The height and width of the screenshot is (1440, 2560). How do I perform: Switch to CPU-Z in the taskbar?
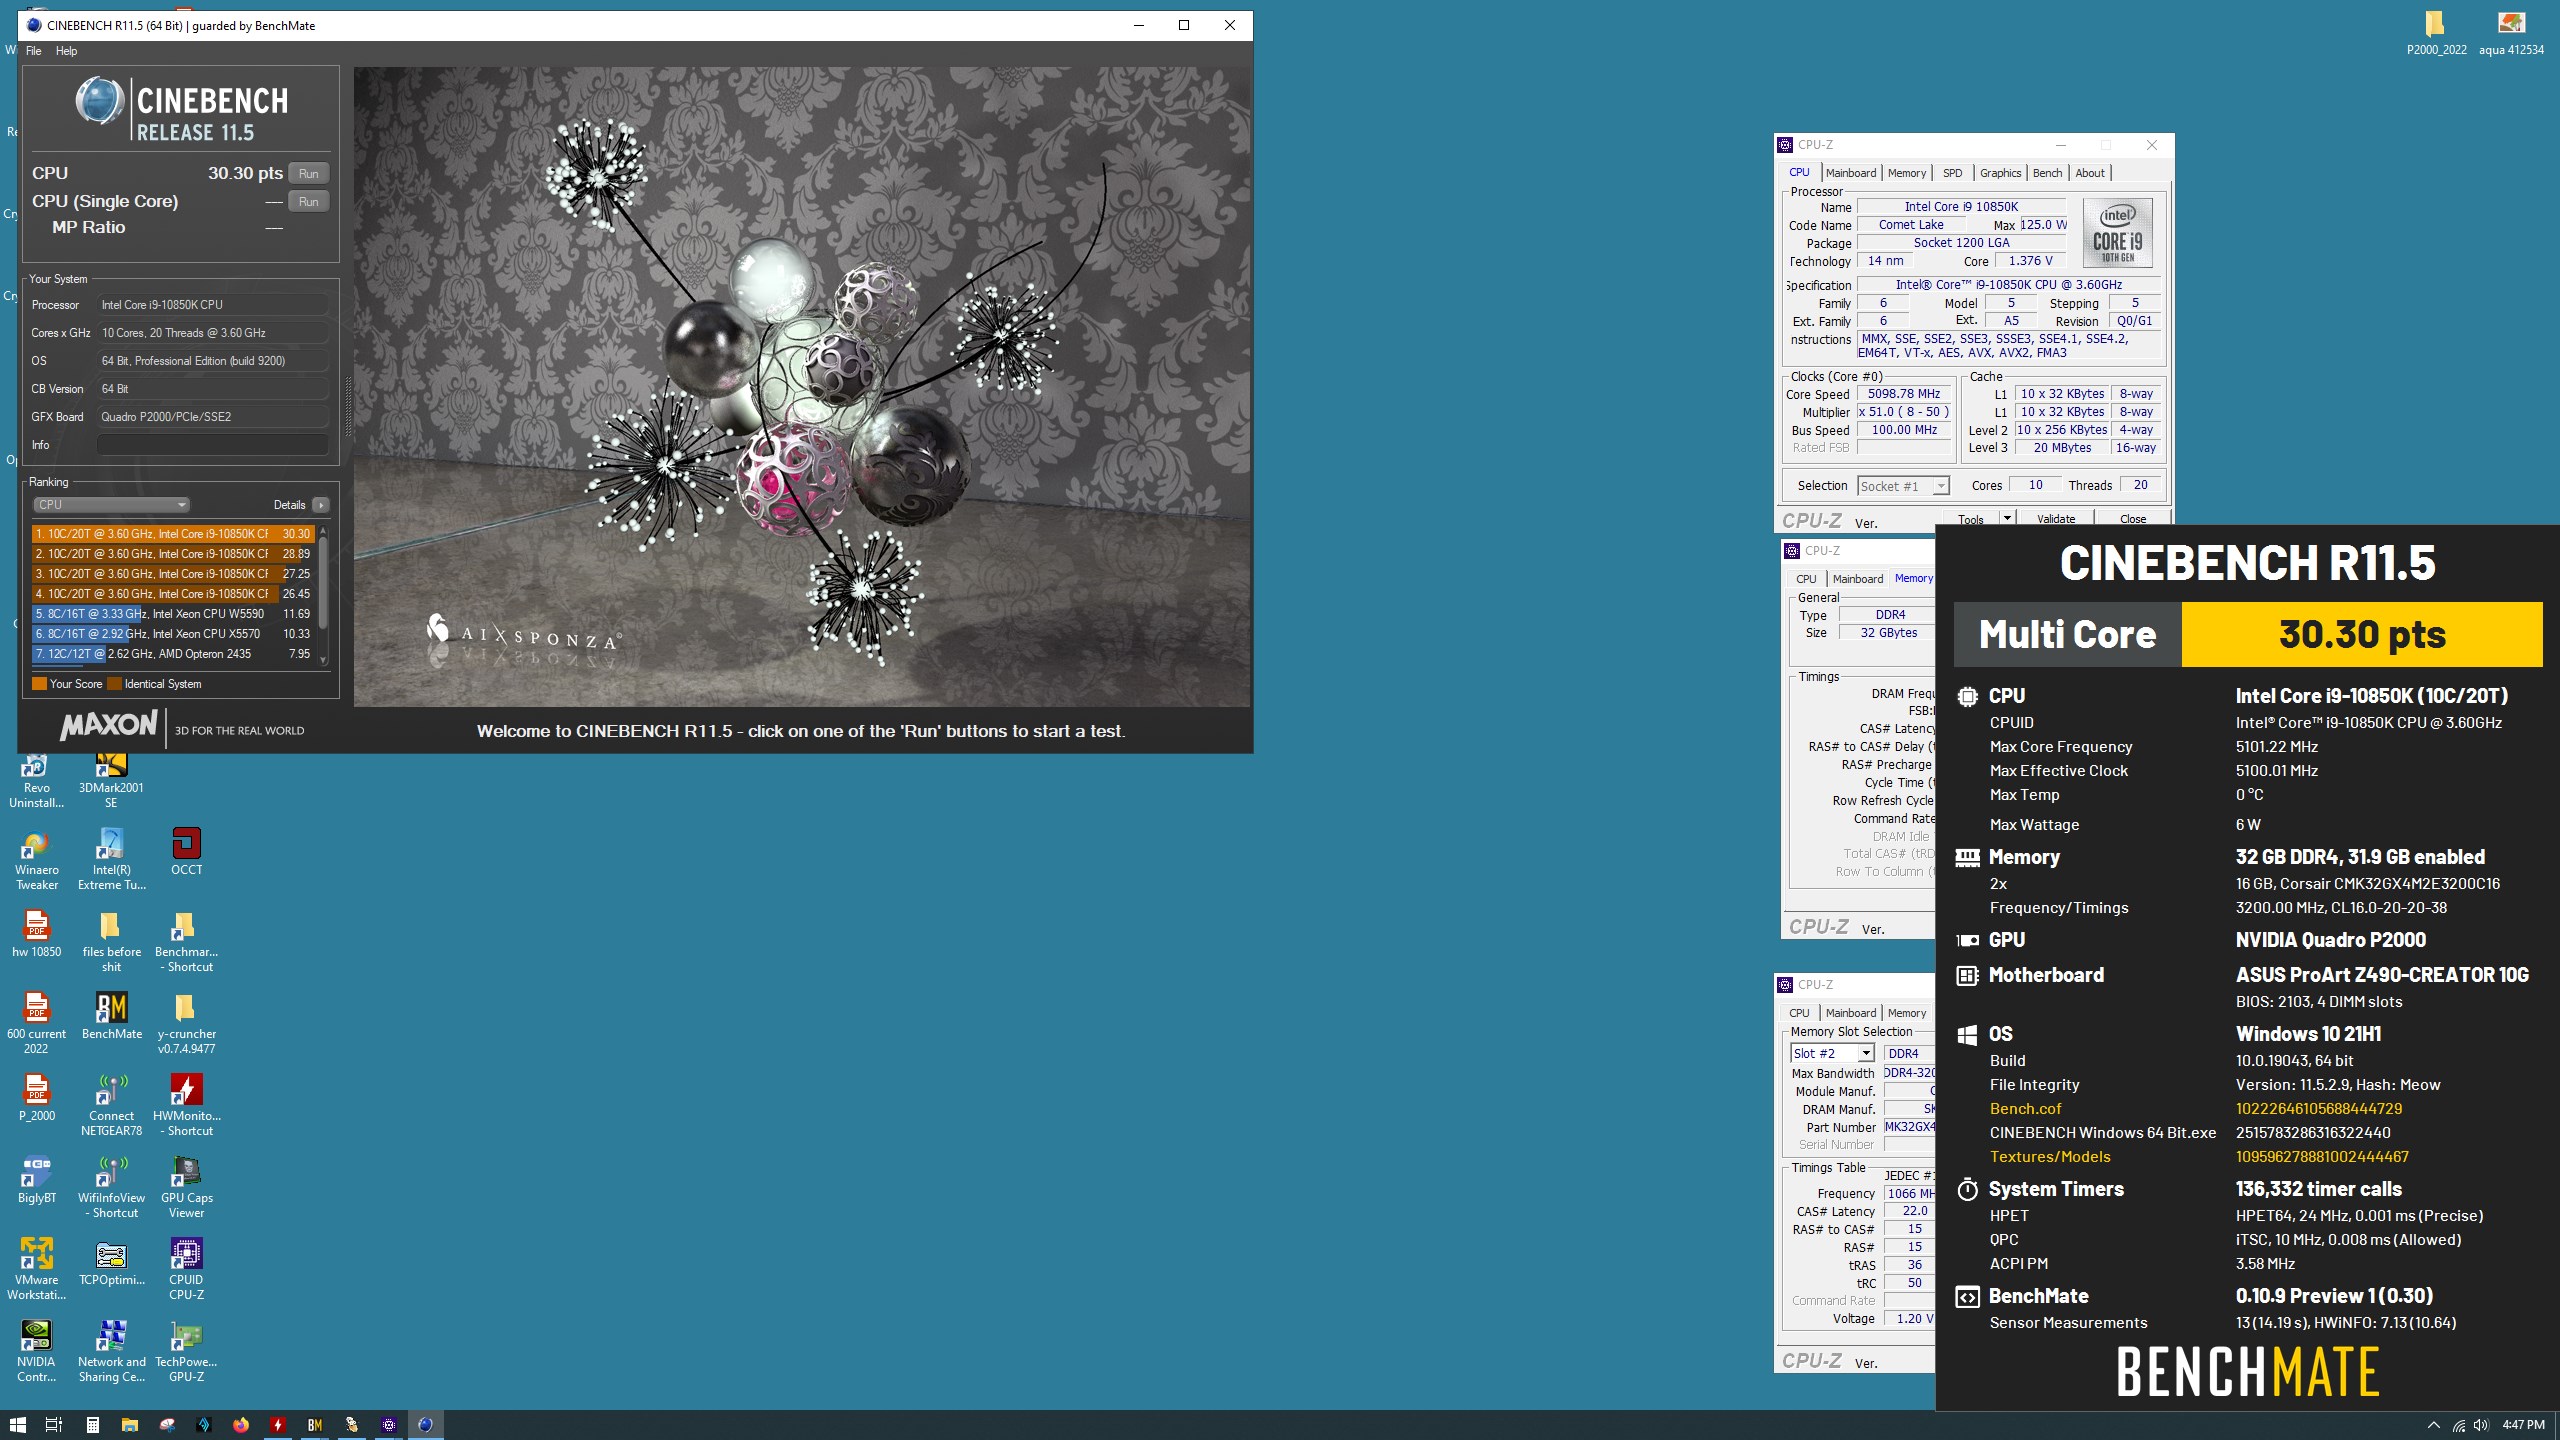[389, 1425]
